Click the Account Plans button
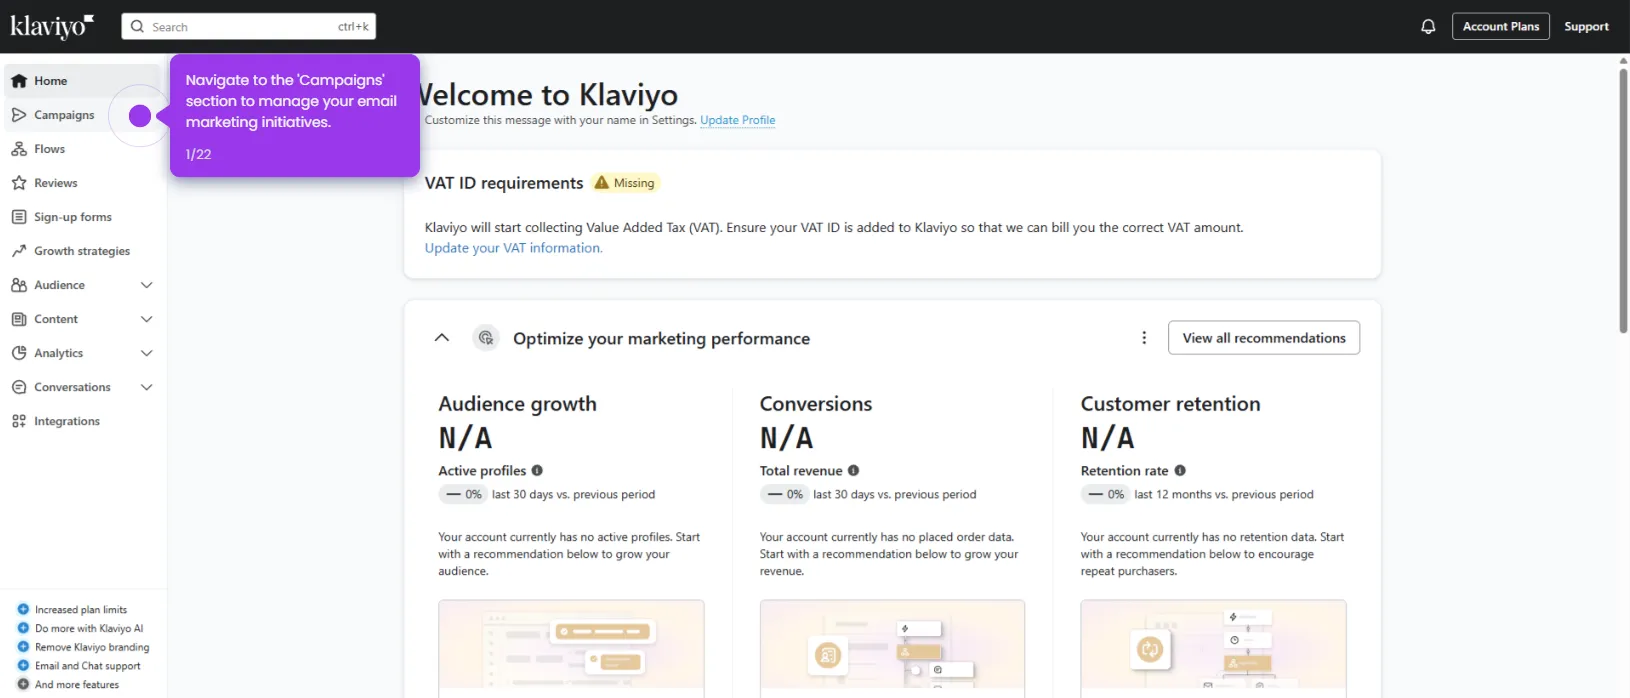Viewport: 1630px width, 698px height. pos(1500,27)
